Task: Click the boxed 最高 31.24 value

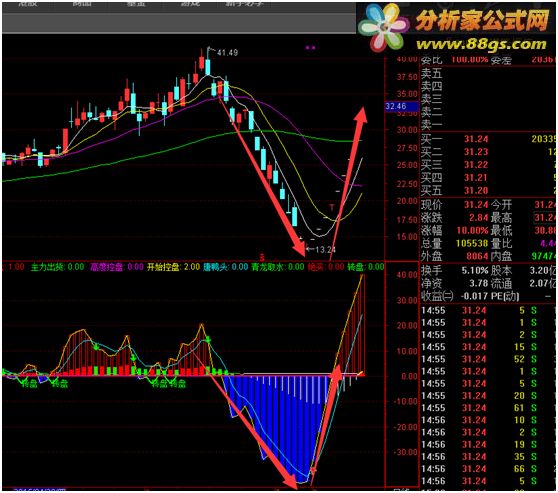Action: coord(544,217)
